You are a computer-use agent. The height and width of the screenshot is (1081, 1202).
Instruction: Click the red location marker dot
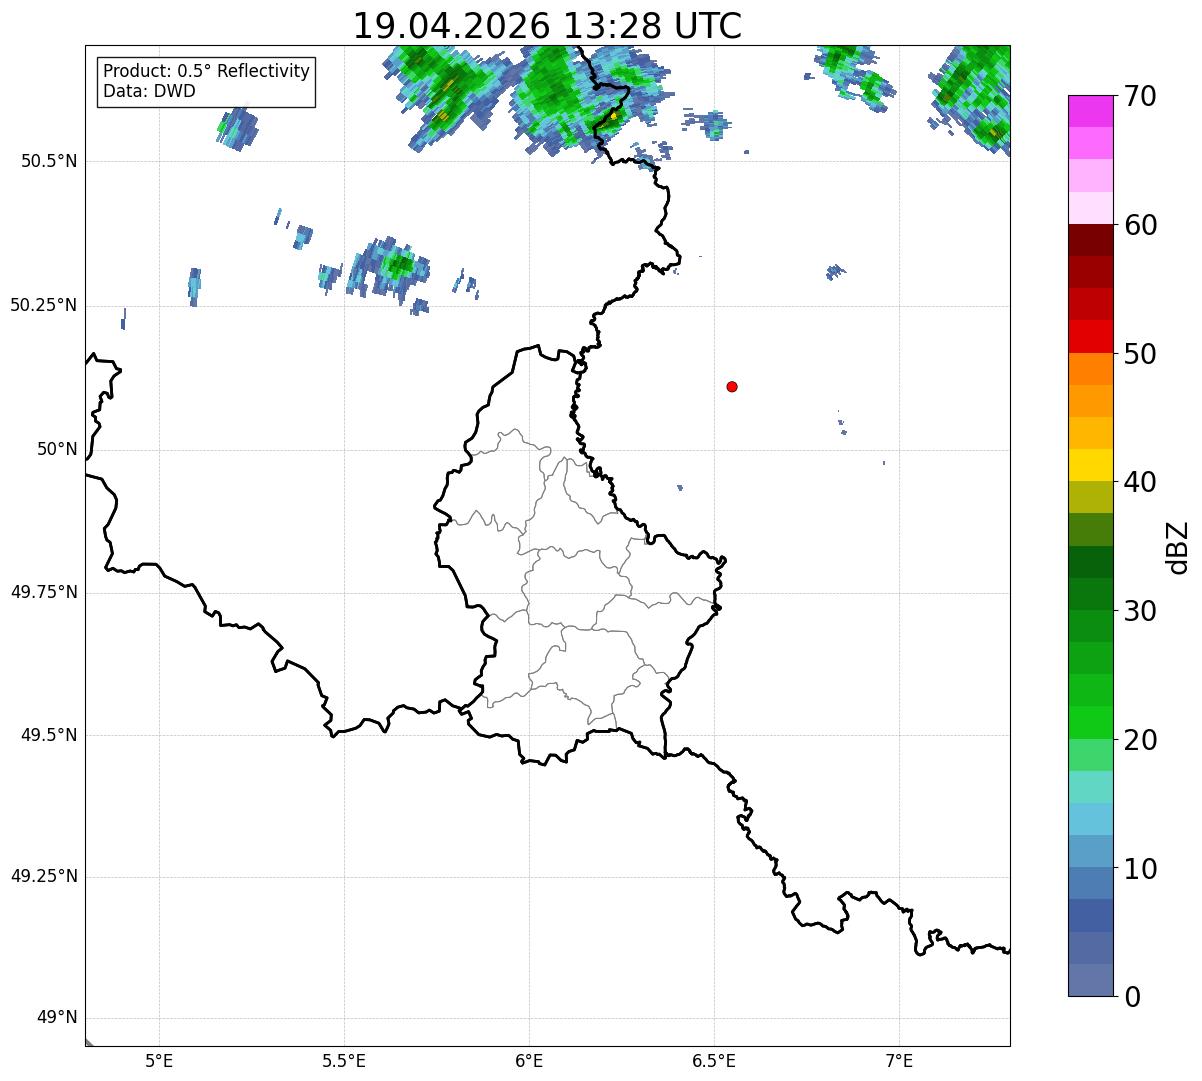[x=732, y=386]
